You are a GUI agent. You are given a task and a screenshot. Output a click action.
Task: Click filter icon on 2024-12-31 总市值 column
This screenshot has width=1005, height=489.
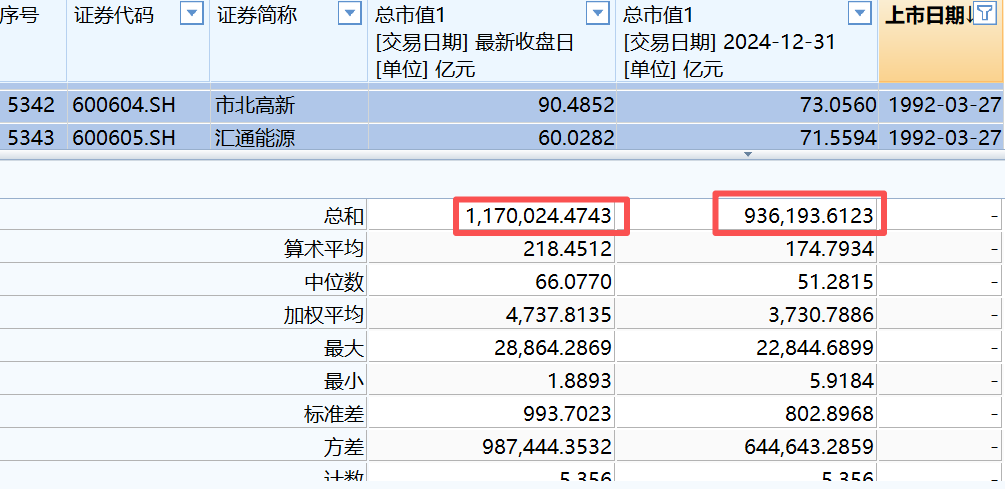coord(859,14)
